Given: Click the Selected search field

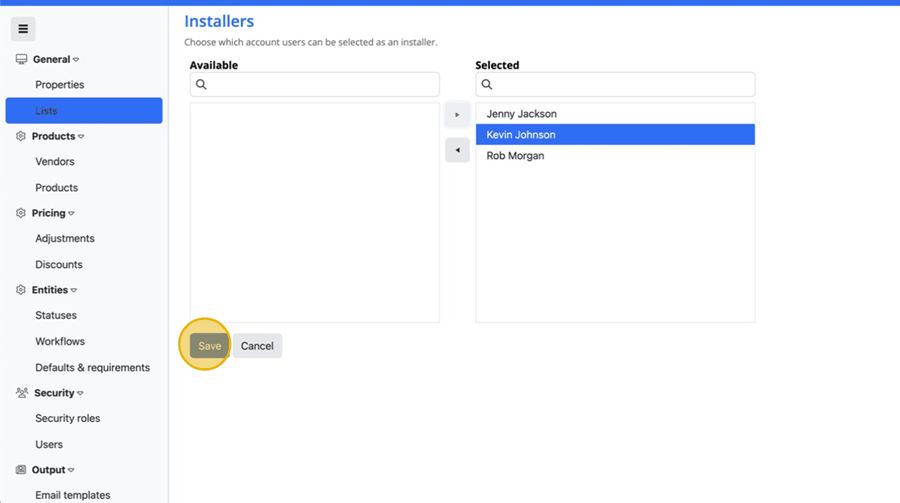Looking at the screenshot, I should click(x=620, y=85).
